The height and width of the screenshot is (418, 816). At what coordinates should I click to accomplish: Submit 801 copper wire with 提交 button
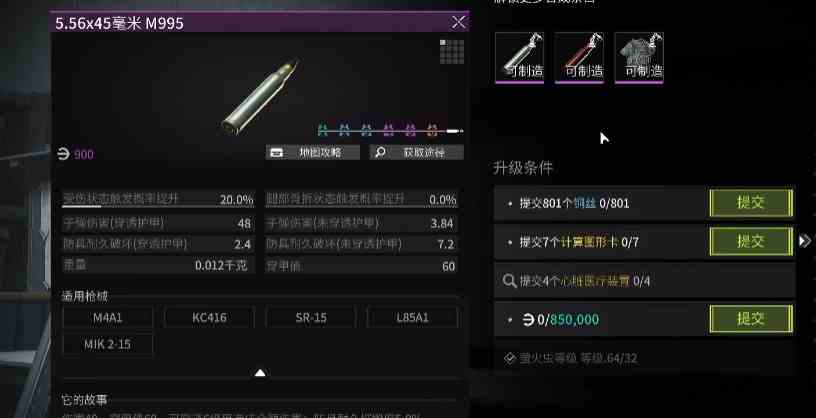[x=751, y=203]
